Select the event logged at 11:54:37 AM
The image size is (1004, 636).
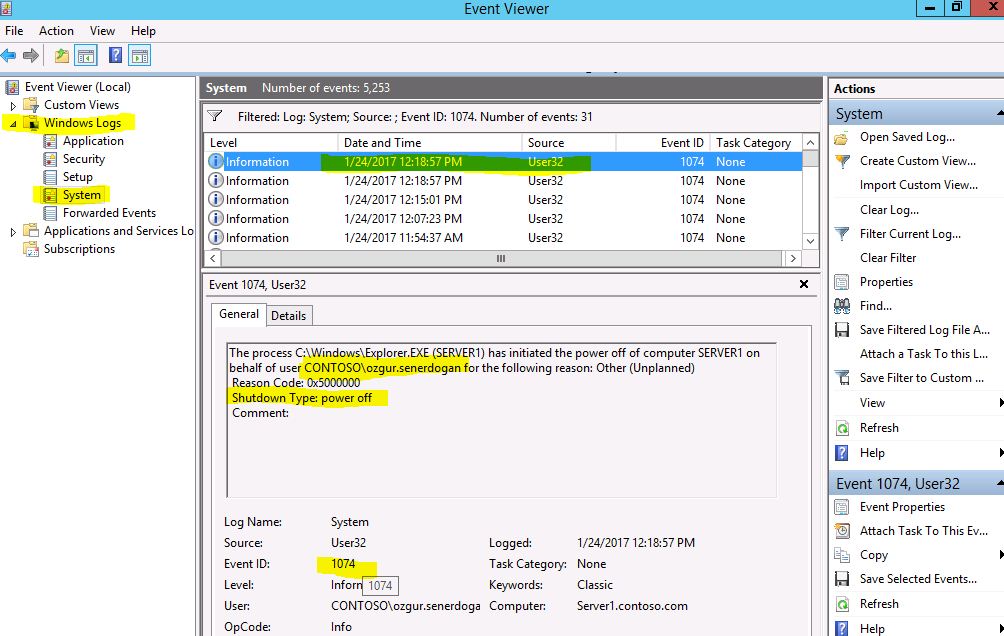pyautogui.click(x=503, y=238)
